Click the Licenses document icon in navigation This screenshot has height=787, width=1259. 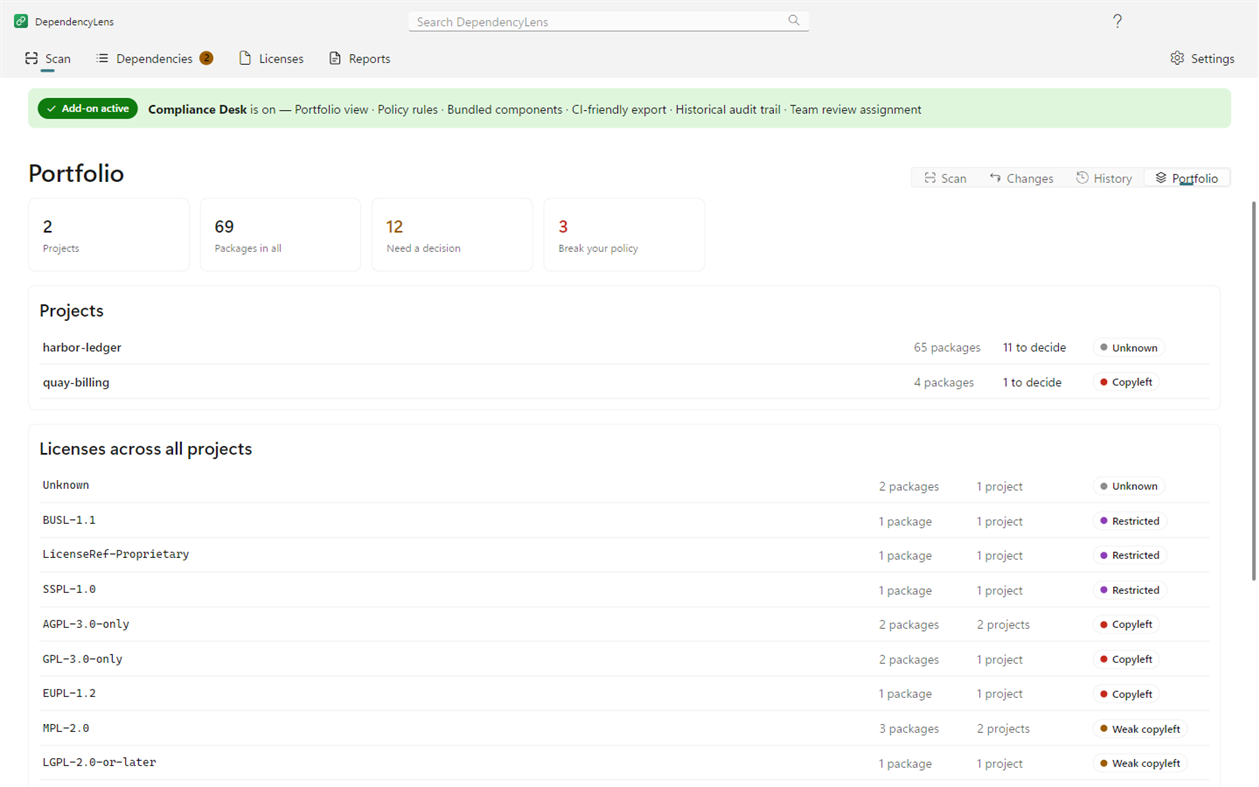pyautogui.click(x=245, y=58)
